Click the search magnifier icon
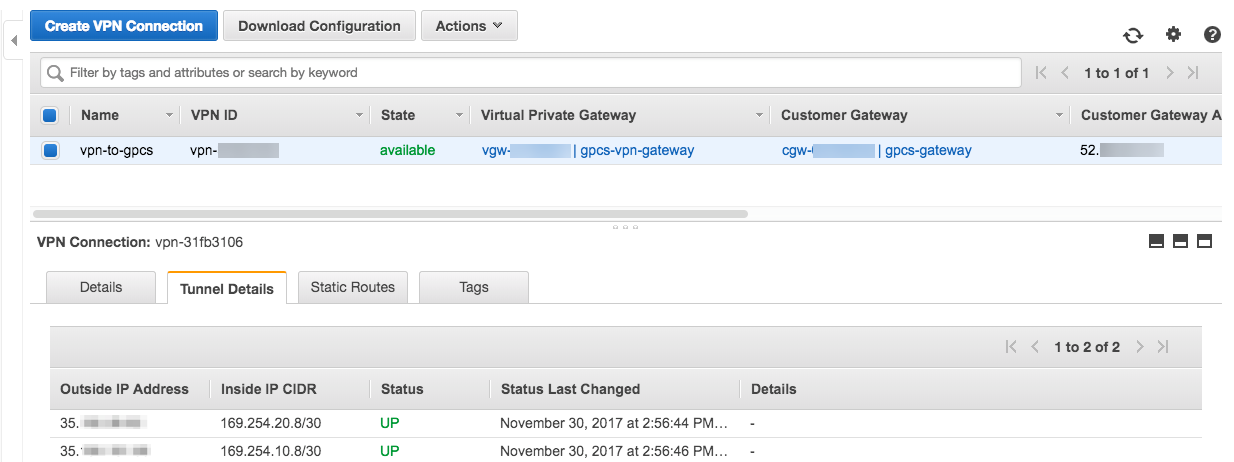The image size is (1234, 462). 54,73
